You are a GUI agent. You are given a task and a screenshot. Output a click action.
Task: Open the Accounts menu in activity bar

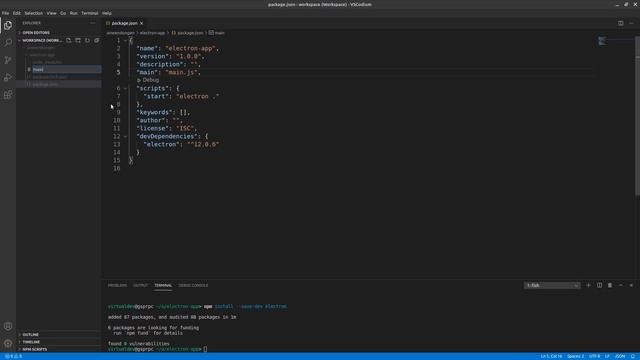coord(8,326)
